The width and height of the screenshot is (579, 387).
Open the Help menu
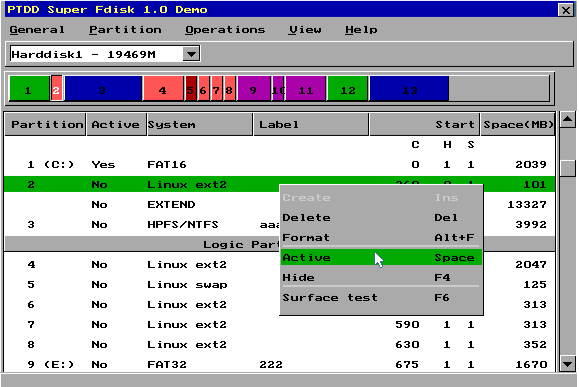tap(361, 30)
